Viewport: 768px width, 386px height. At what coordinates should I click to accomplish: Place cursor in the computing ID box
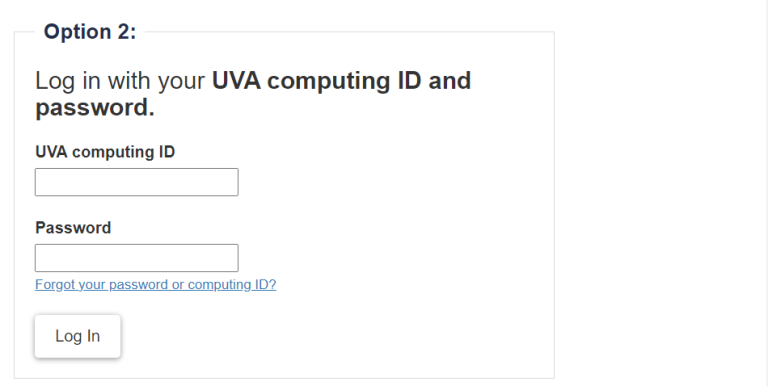tap(137, 182)
